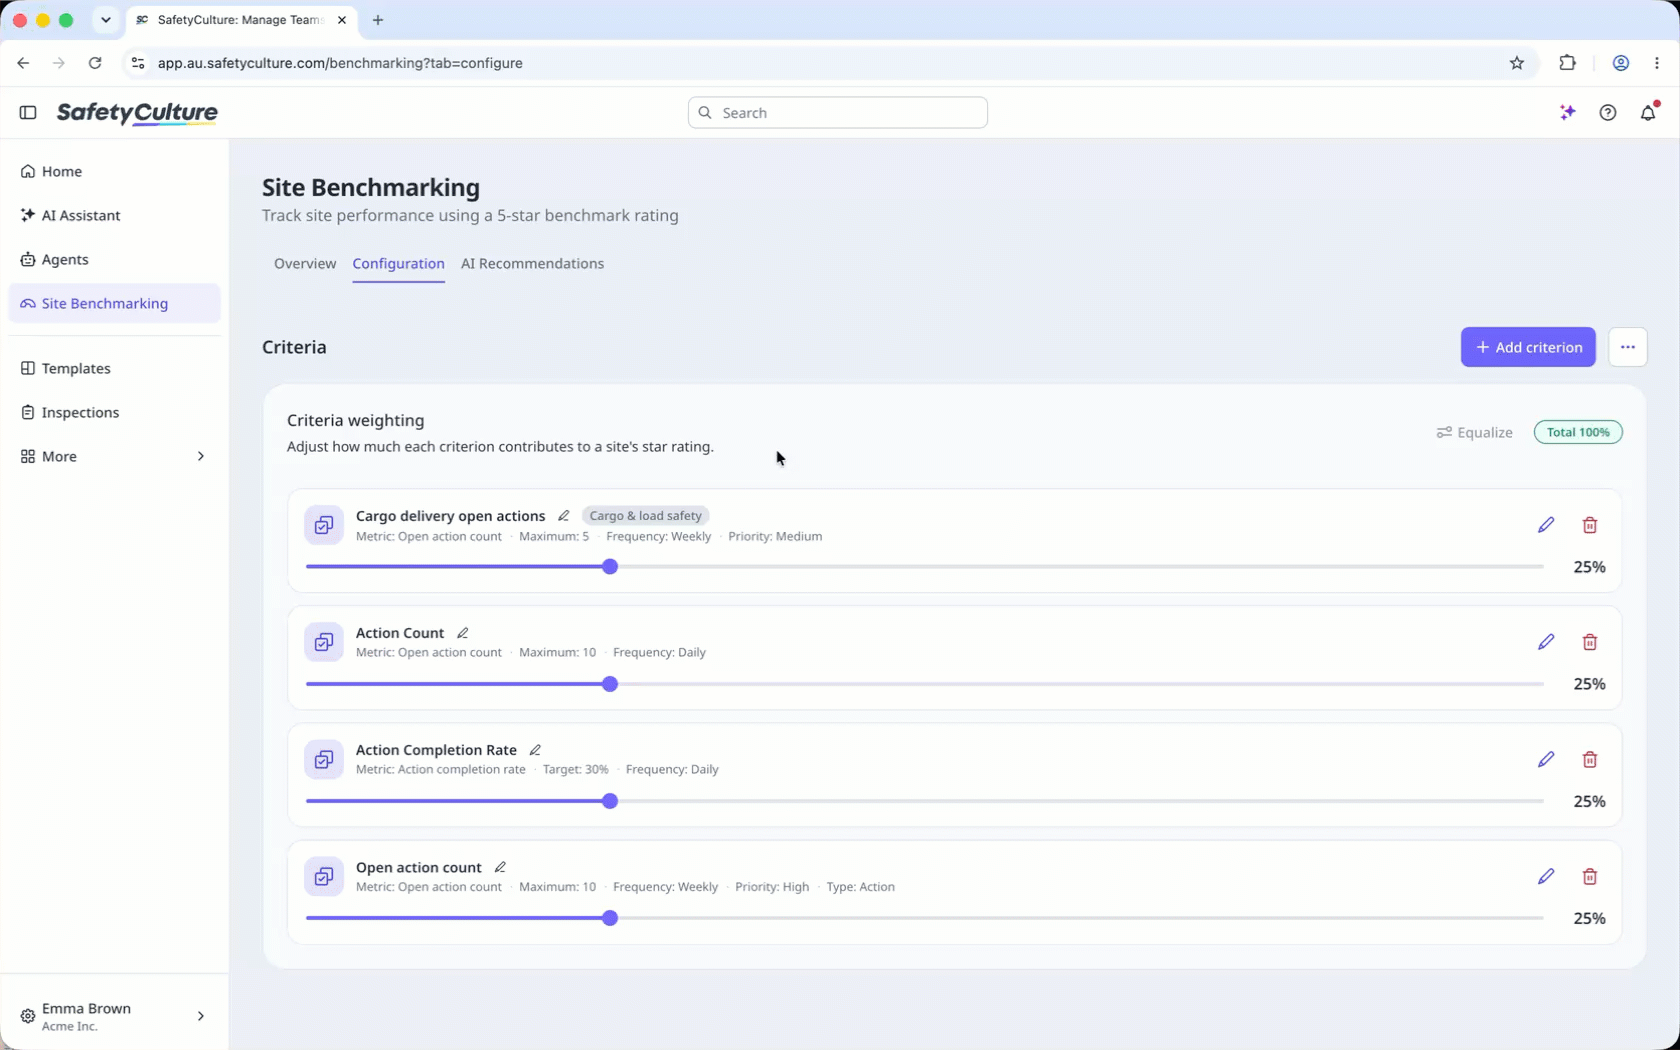Click the Target: 30% text
The height and width of the screenshot is (1050, 1680).
pos(575,770)
